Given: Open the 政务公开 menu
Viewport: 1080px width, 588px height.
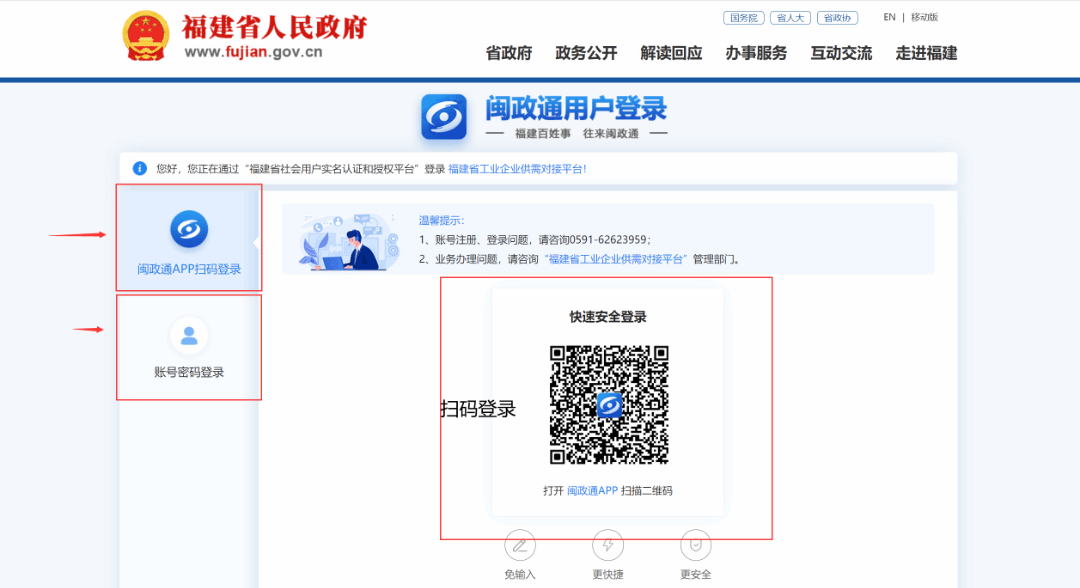Looking at the screenshot, I should [x=586, y=53].
